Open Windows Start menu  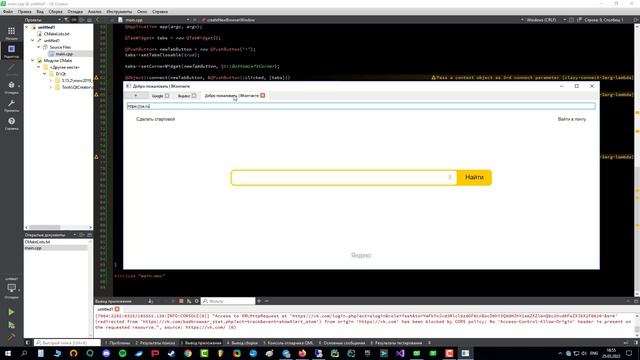[x=8, y=353]
